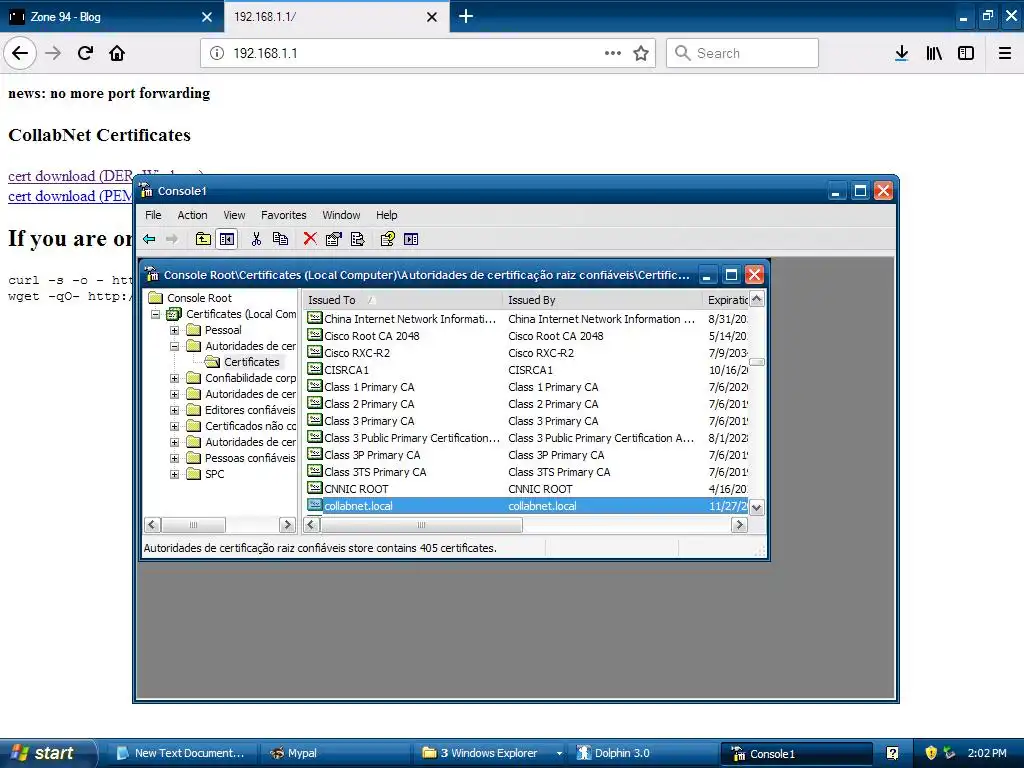The width and height of the screenshot is (1024, 768).
Task: Open the Window menu
Action: point(341,215)
